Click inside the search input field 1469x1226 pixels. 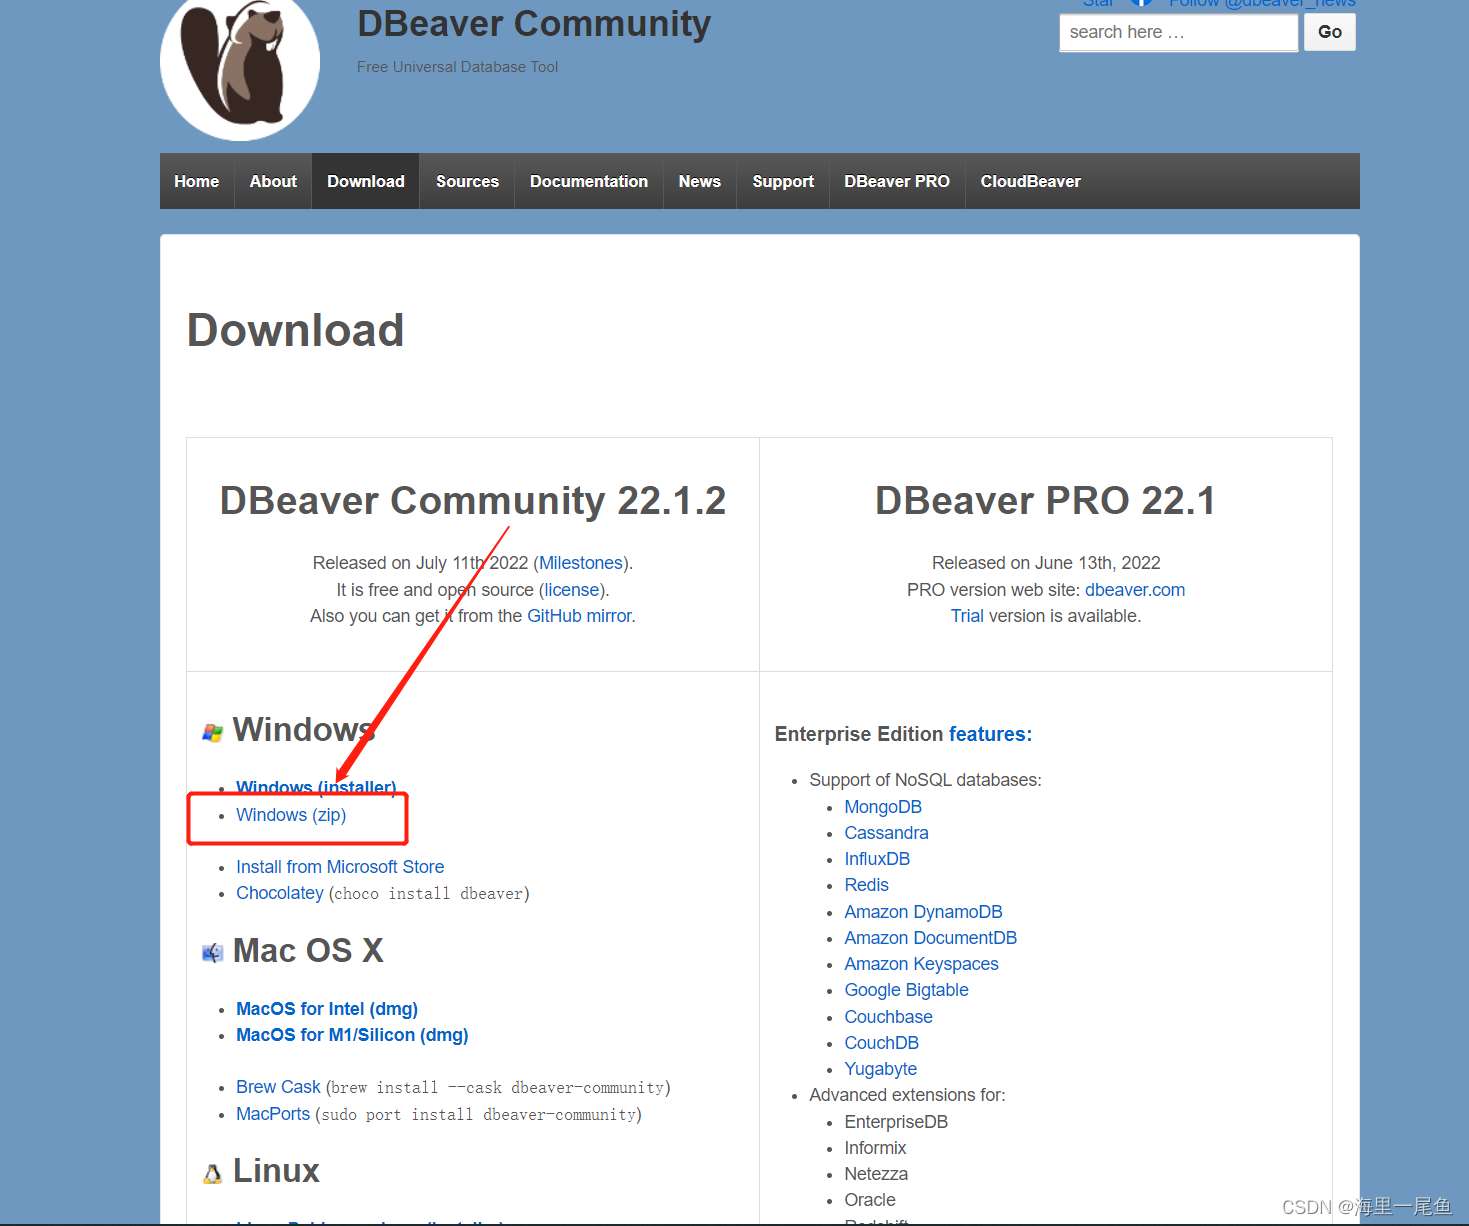(x=1177, y=32)
